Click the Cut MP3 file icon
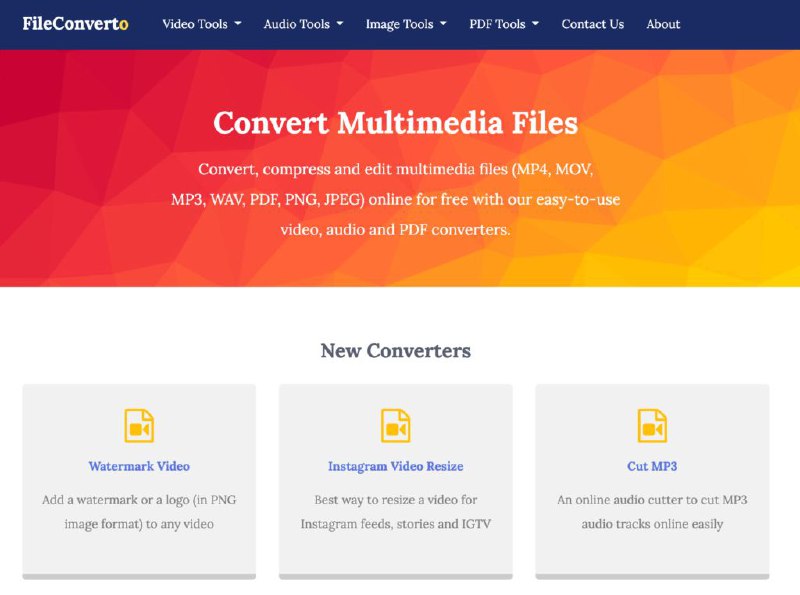The height and width of the screenshot is (595, 800). (x=652, y=425)
